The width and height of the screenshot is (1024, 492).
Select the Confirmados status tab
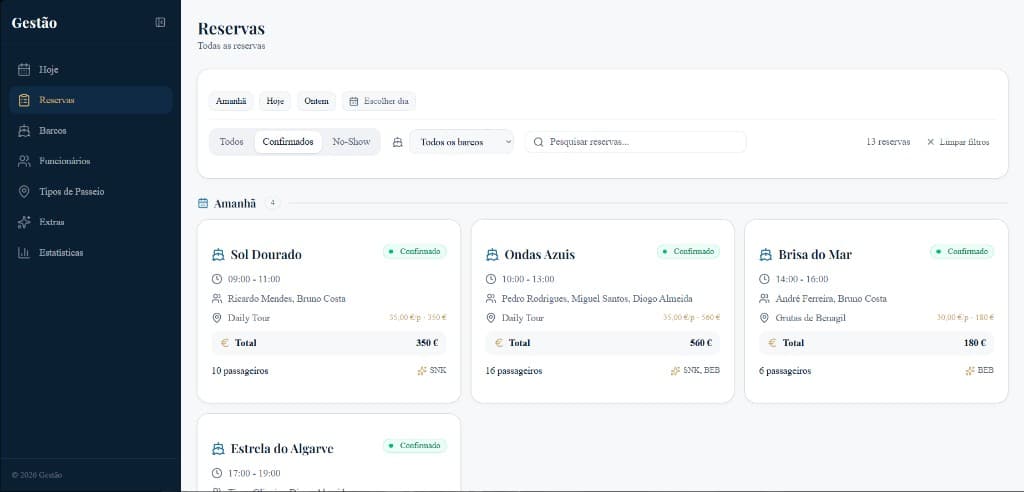(288, 142)
